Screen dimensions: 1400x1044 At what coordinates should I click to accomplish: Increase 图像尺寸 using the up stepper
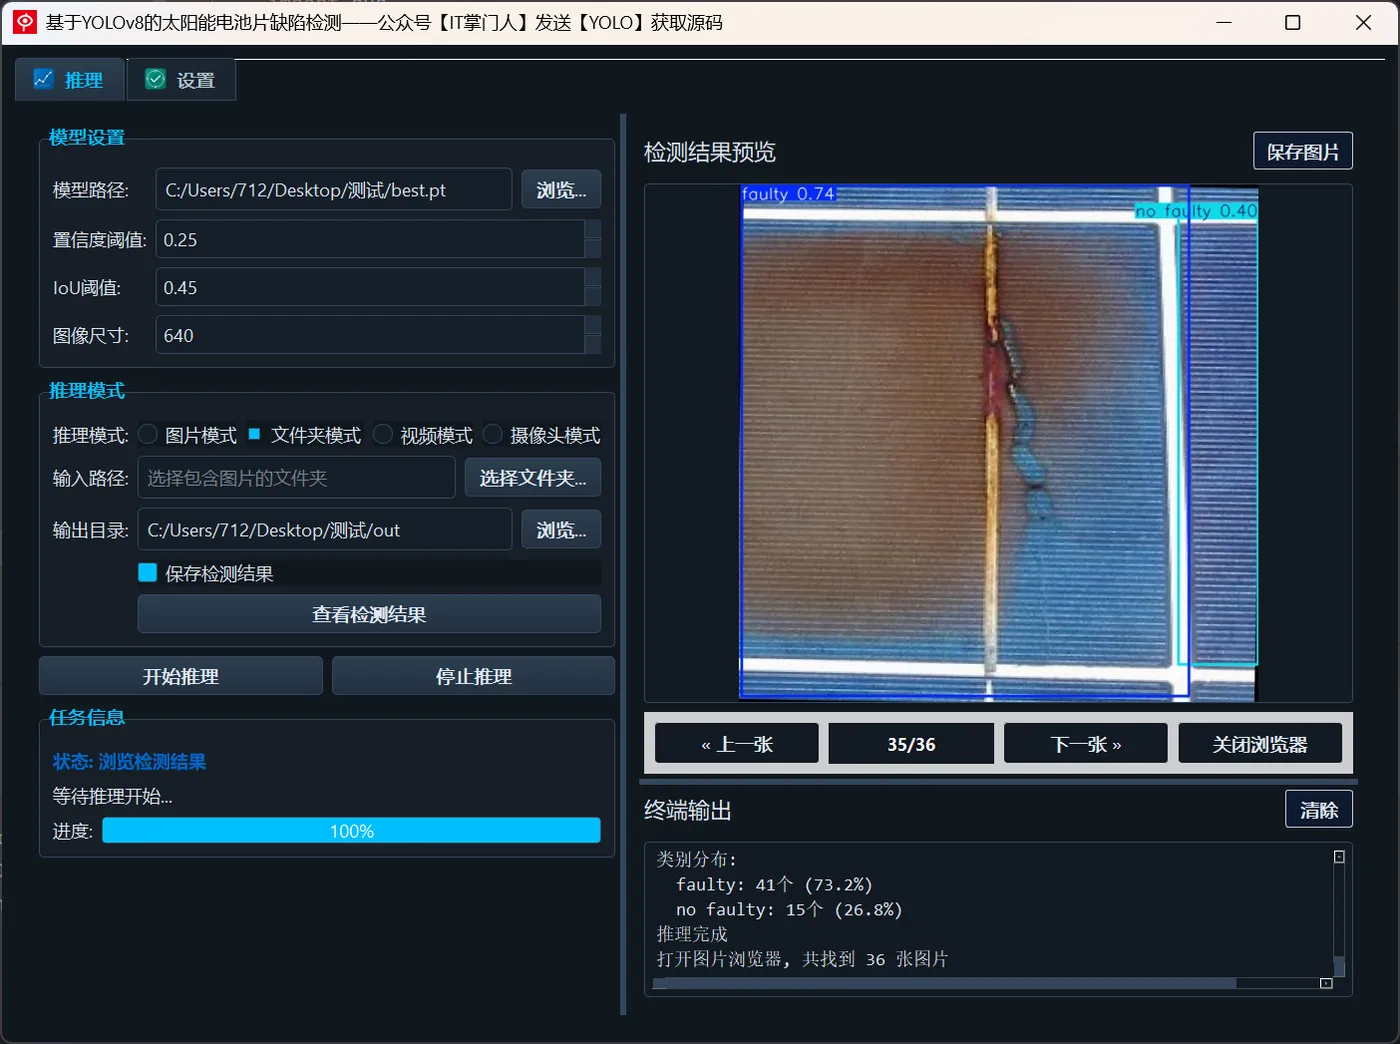click(x=592, y=325)
